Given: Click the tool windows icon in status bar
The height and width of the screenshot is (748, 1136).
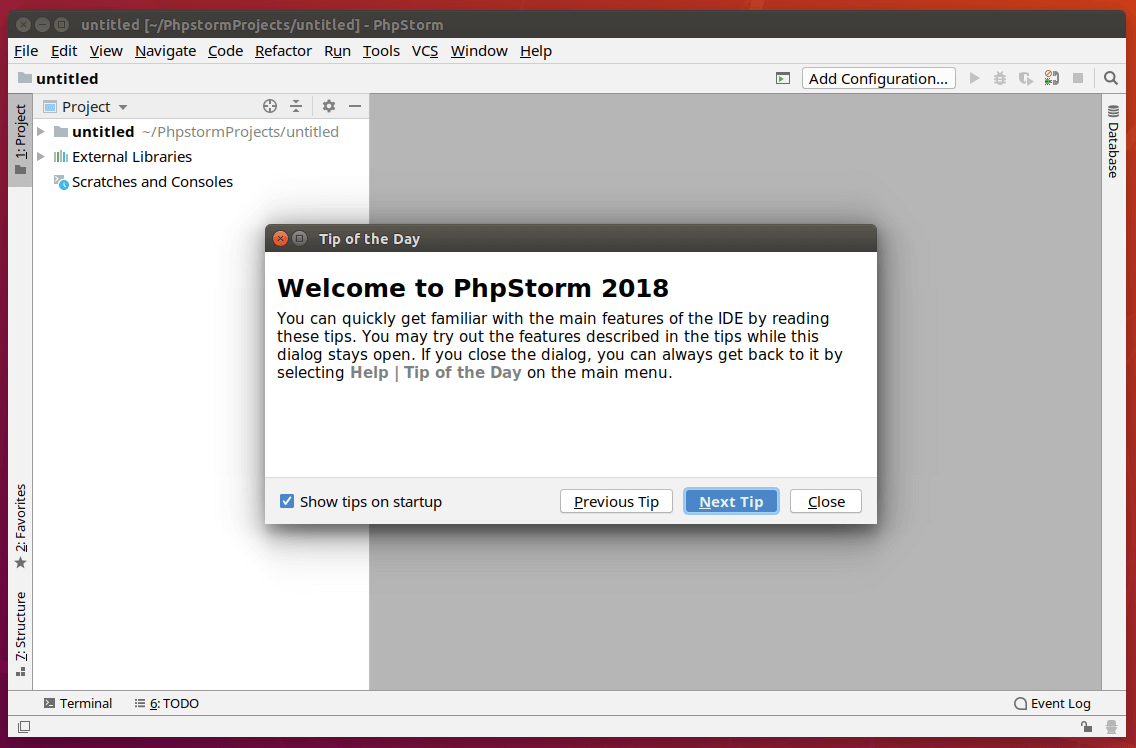Looking at the screenshot, I should pyautogui.click(x=24, y=727).
